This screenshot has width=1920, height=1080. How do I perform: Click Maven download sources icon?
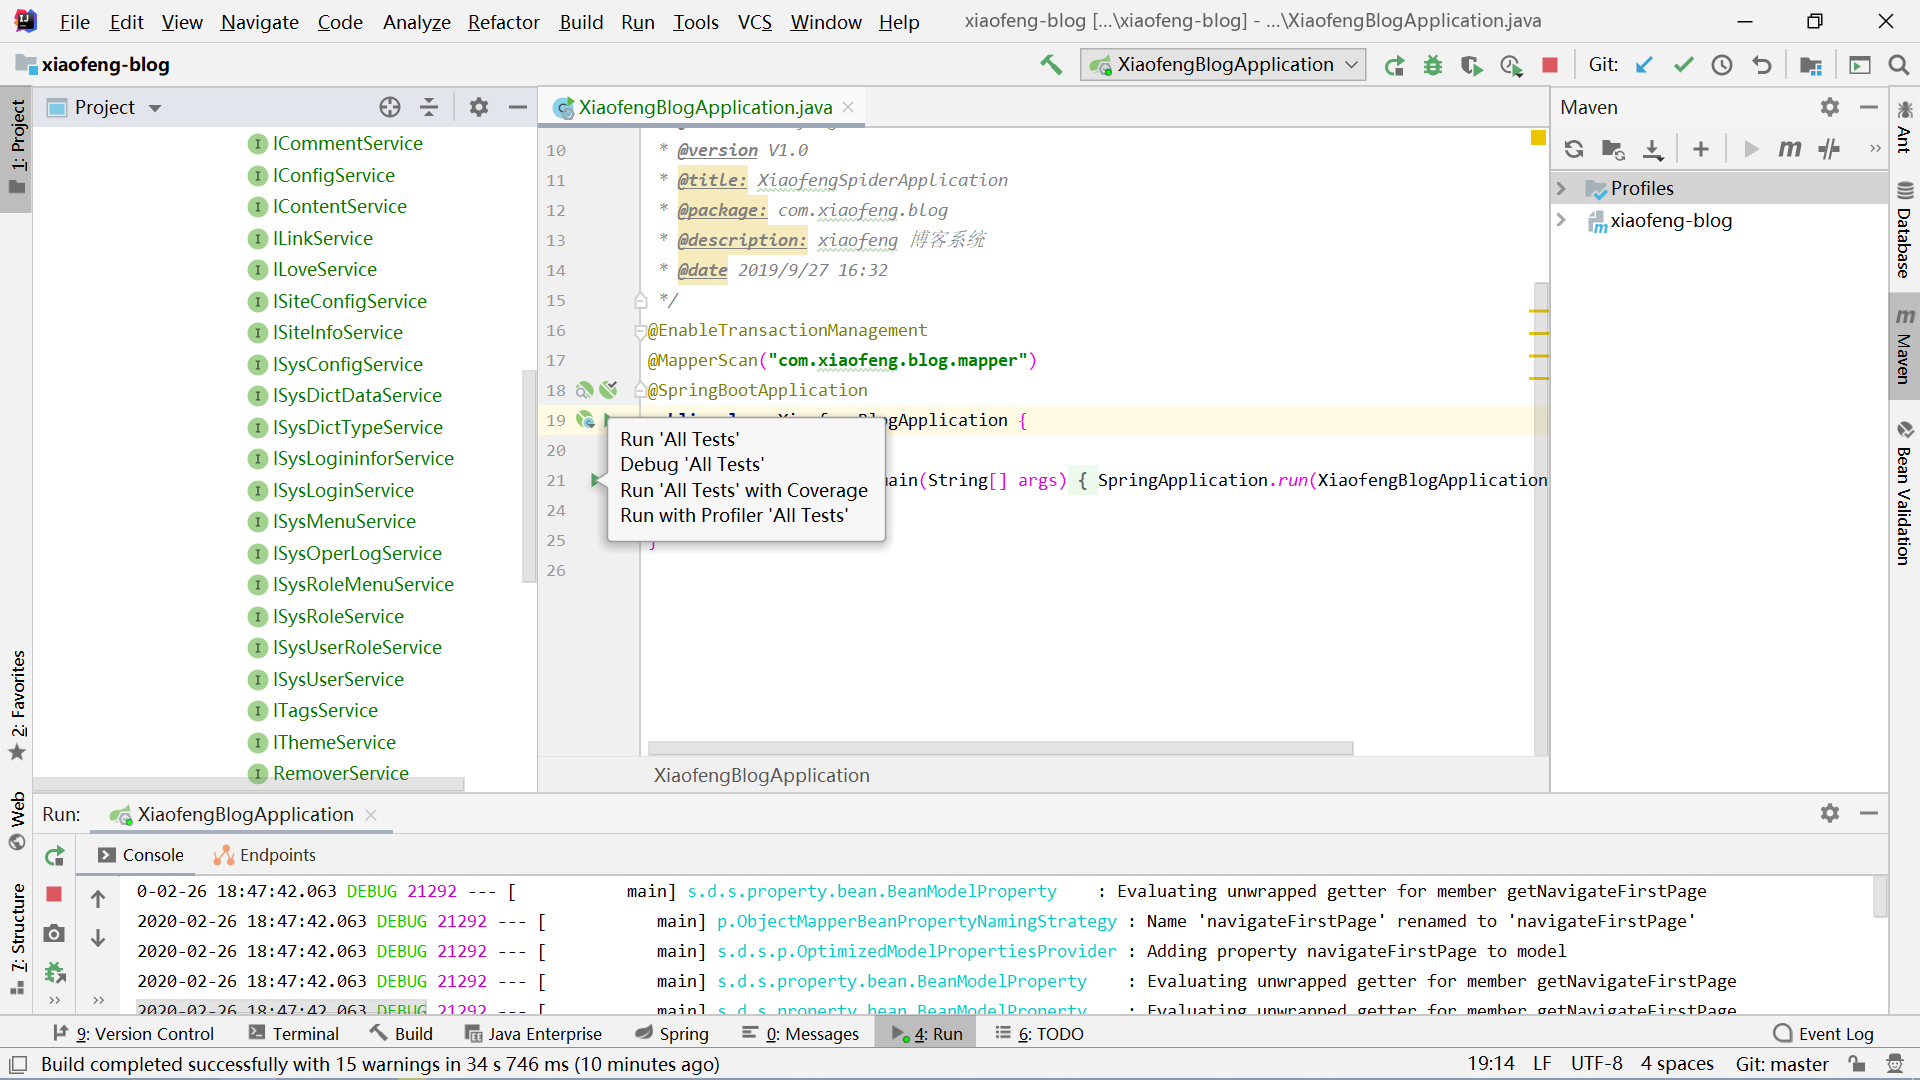click(x=1653, y=149)
